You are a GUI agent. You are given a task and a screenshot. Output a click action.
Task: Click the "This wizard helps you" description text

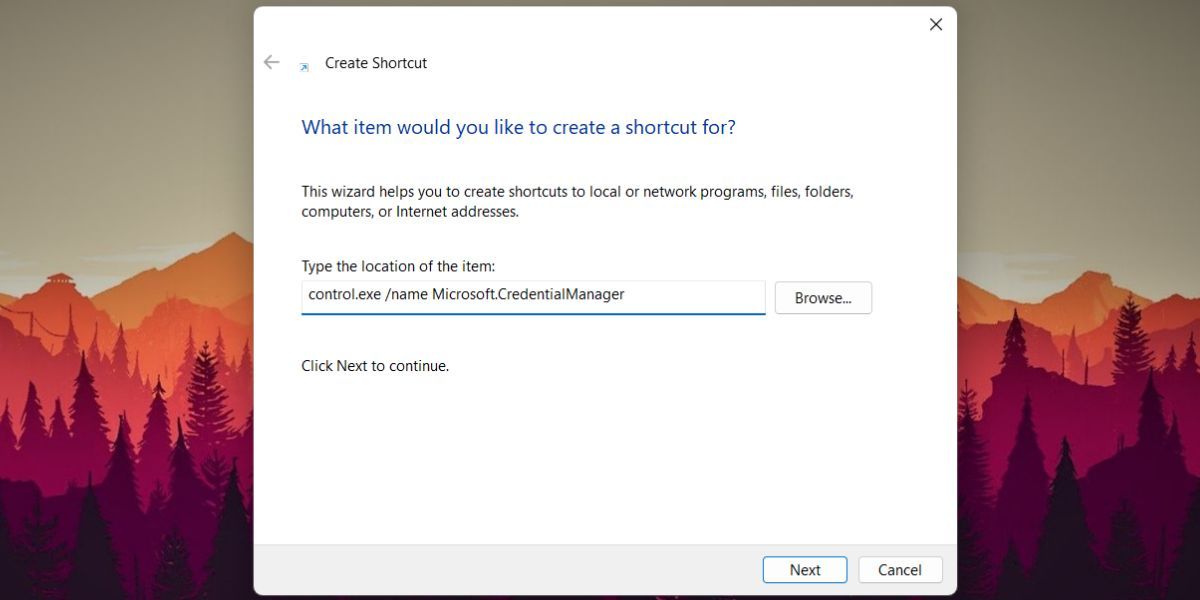(578, 201)
